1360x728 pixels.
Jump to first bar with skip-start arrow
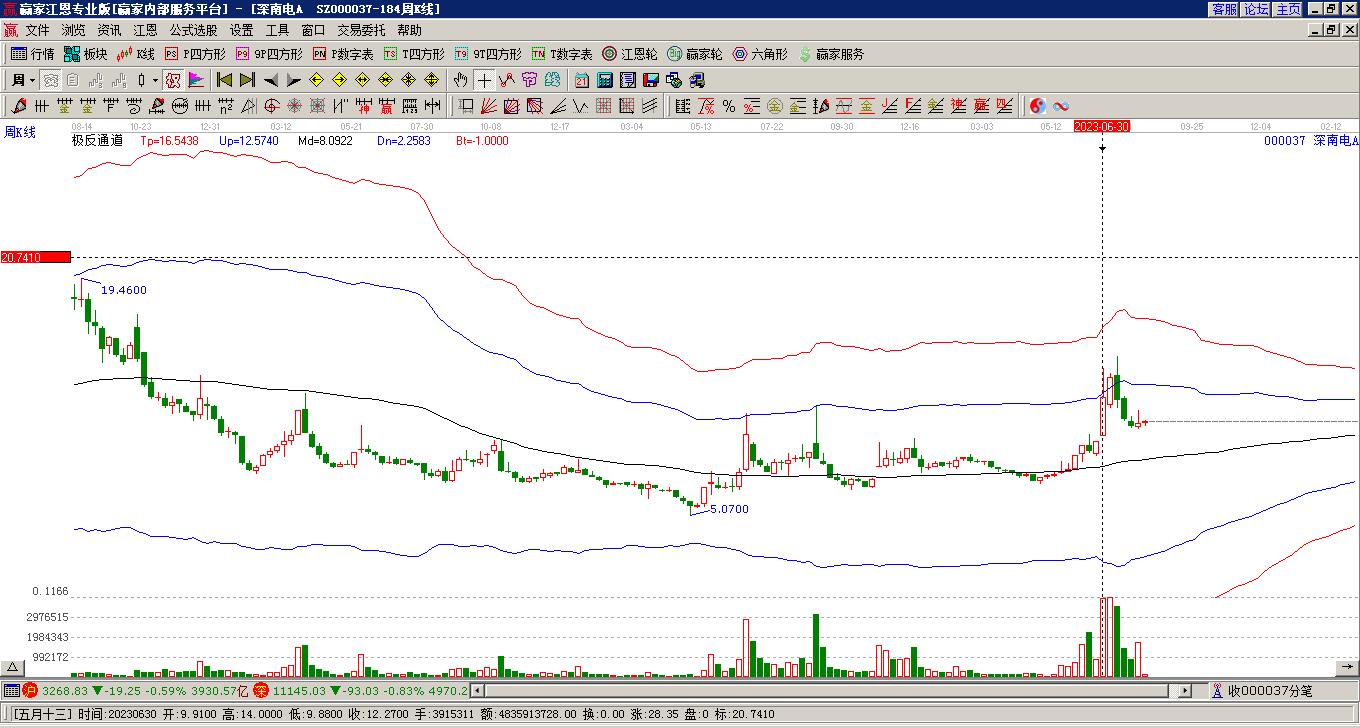(x=225, y=80)
